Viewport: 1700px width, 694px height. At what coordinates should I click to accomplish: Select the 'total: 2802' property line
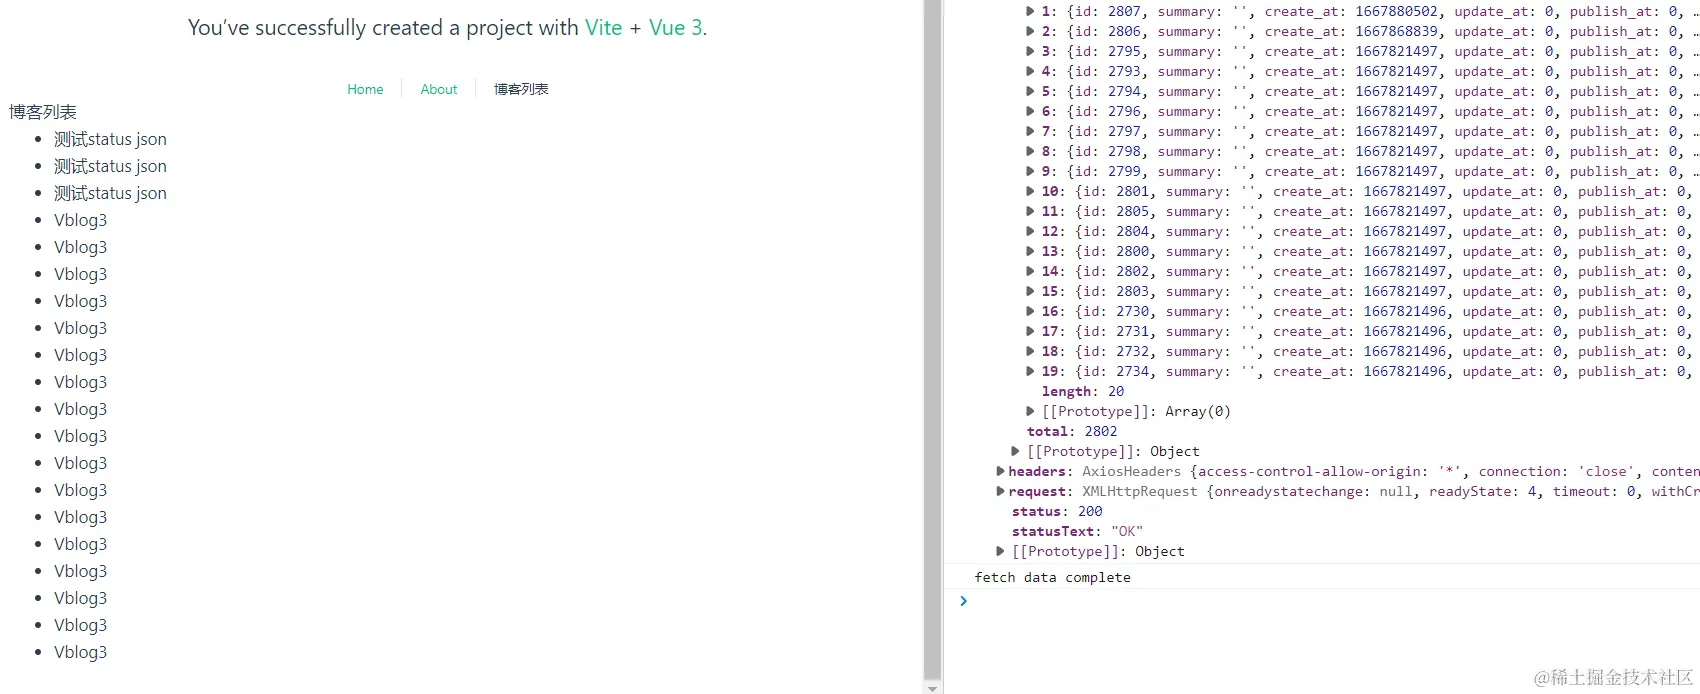coord(1072,431)
